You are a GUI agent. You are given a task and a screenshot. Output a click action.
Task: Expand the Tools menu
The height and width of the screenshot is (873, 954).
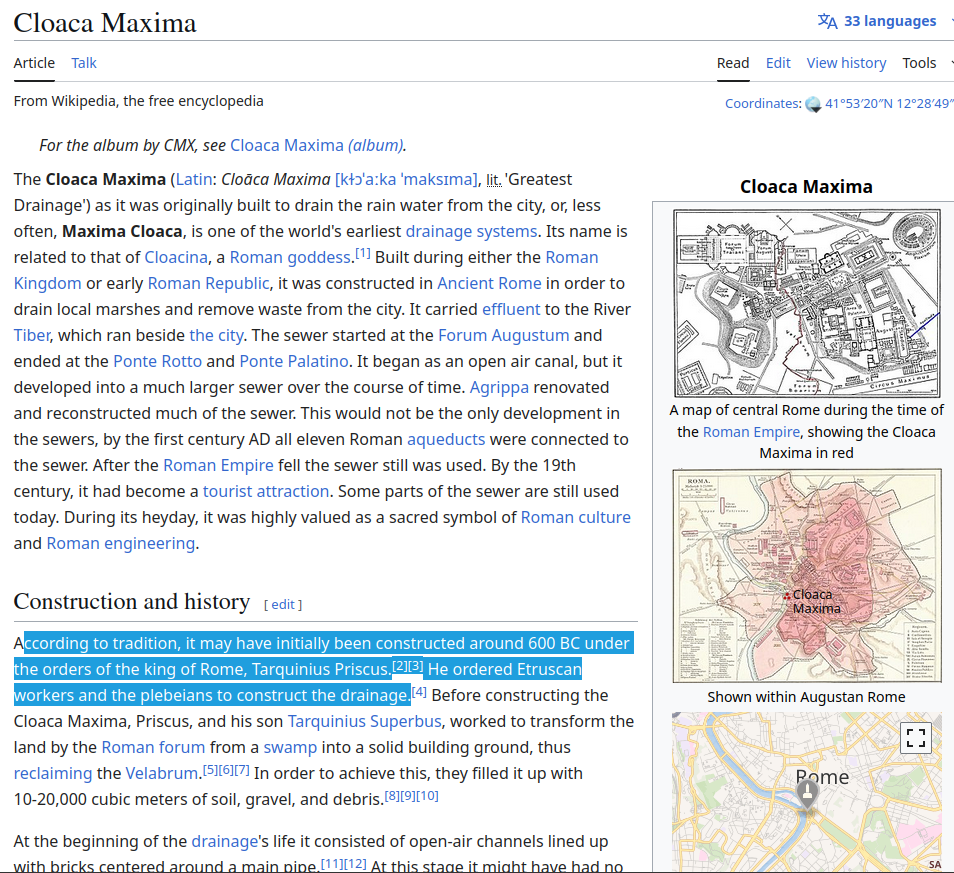(920, 63)
